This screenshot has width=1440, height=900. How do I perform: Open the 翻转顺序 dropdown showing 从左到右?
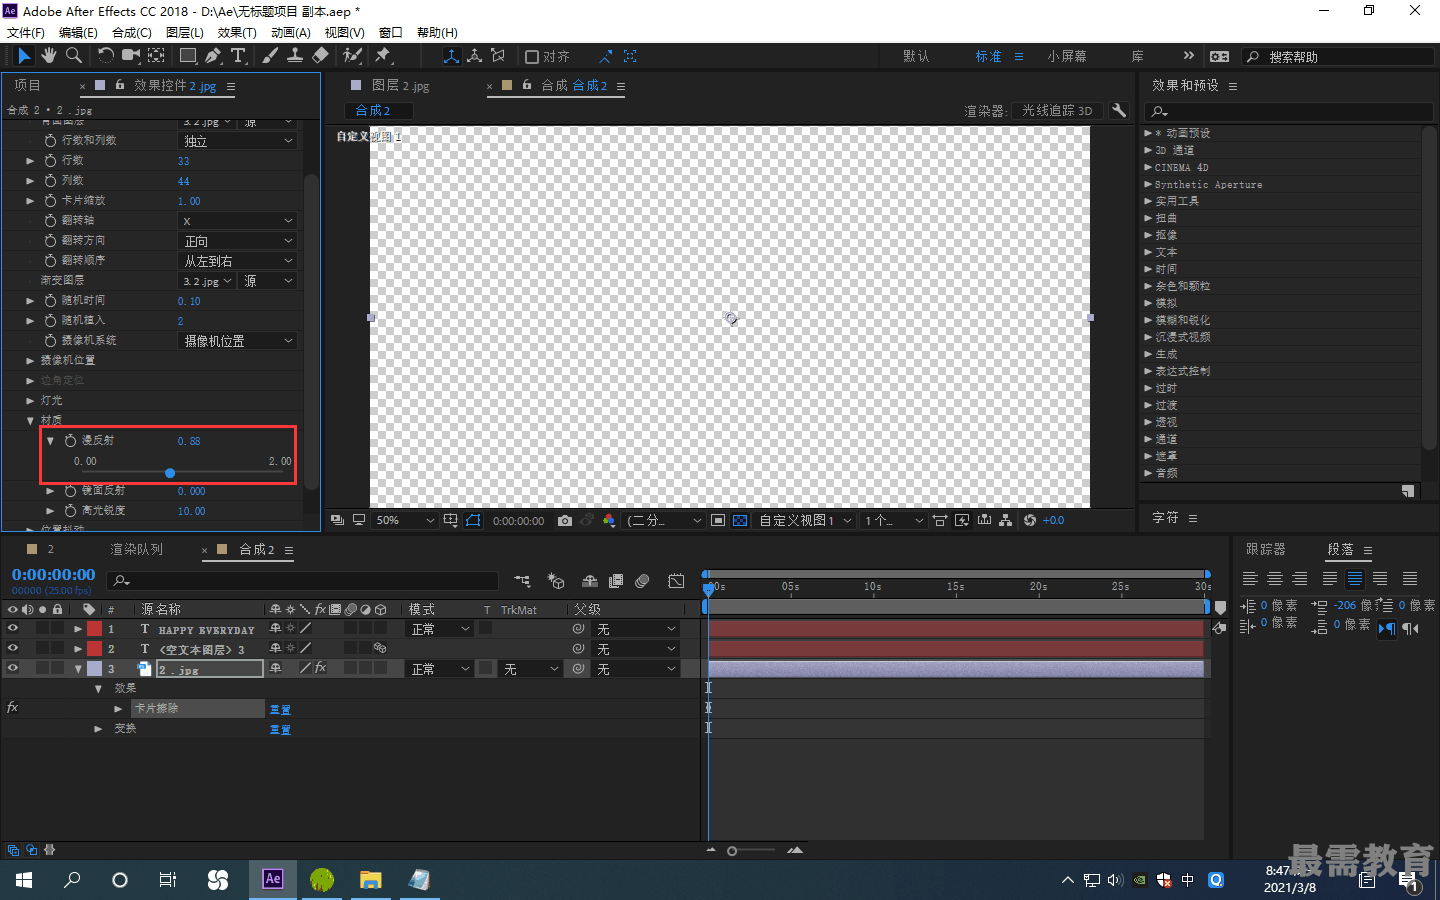tap(238, 261)
